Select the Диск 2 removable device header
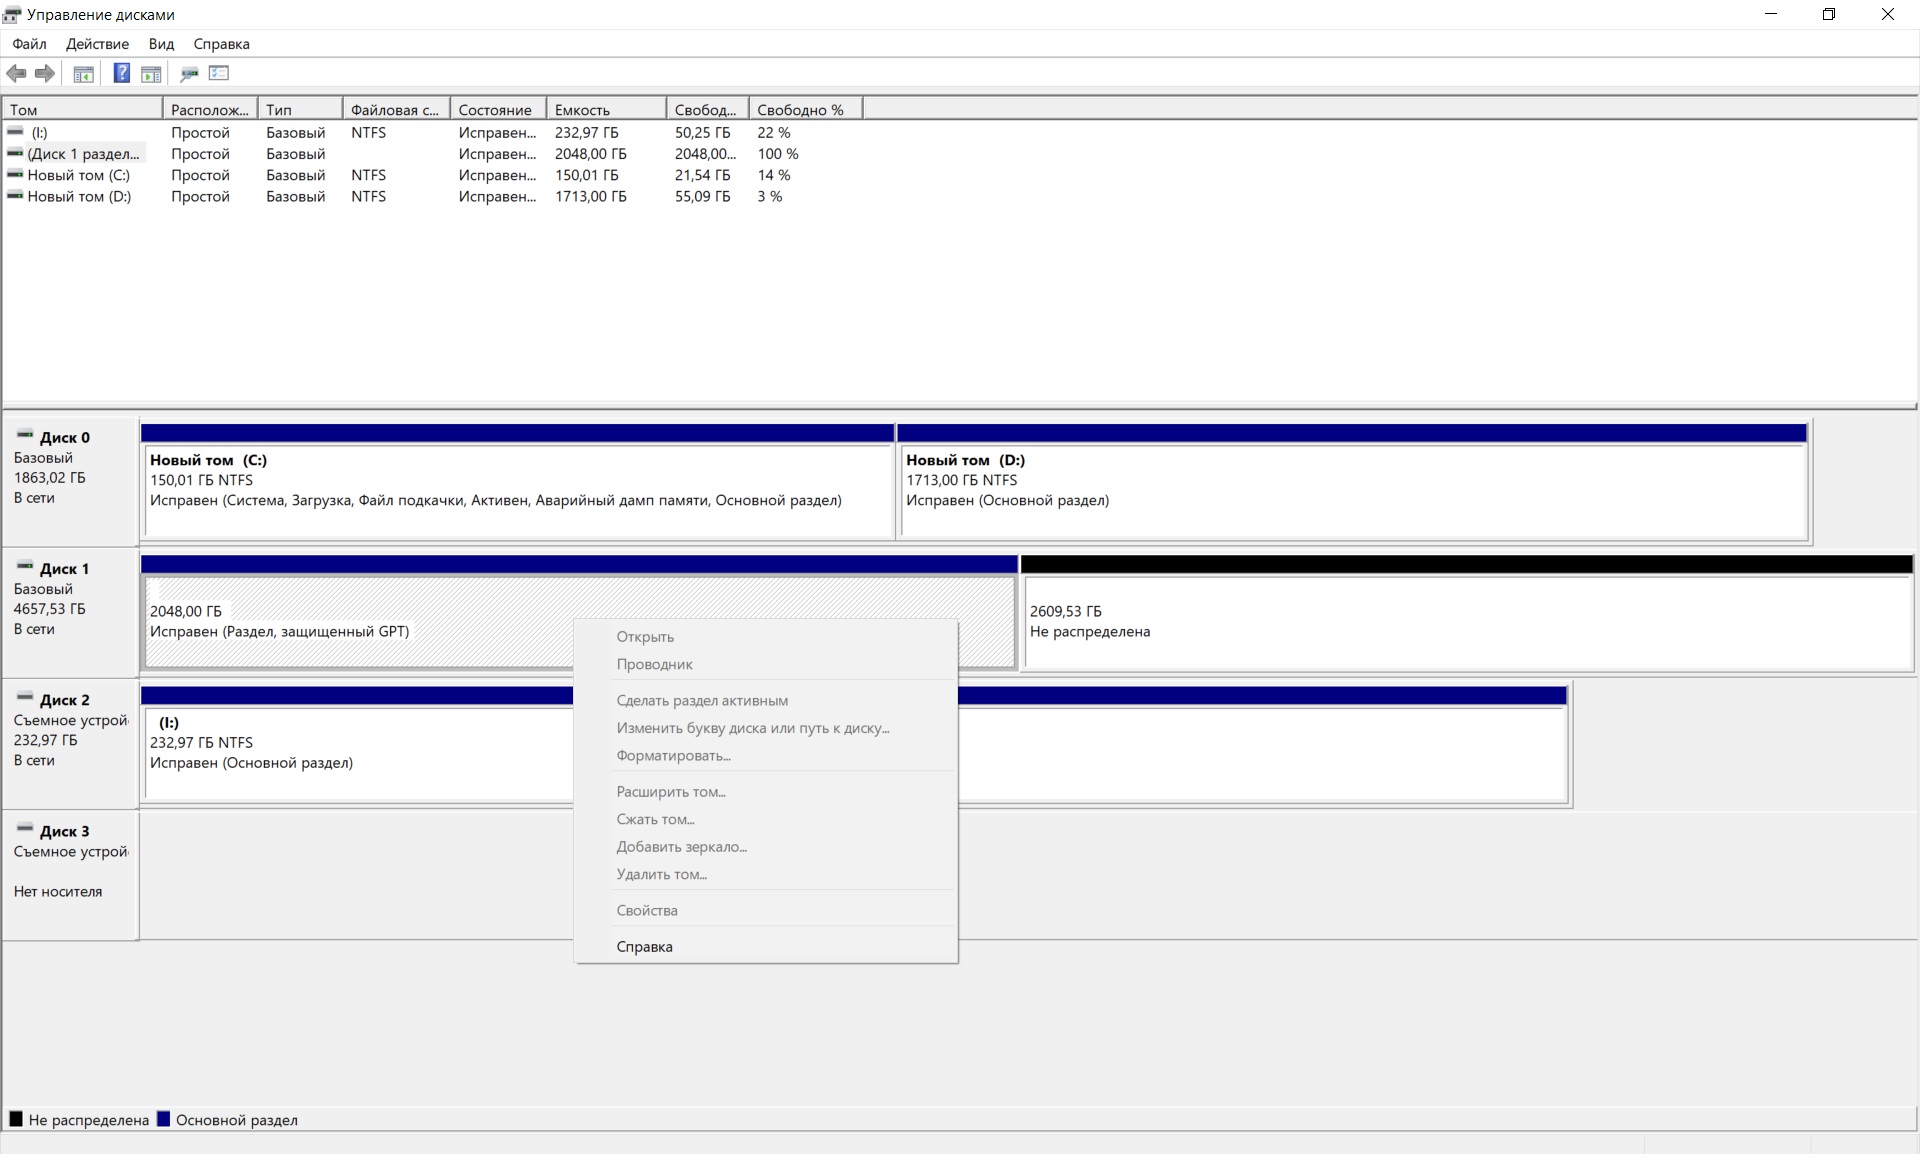Viewport: 1920px width, 1154px height. point(70,743)
